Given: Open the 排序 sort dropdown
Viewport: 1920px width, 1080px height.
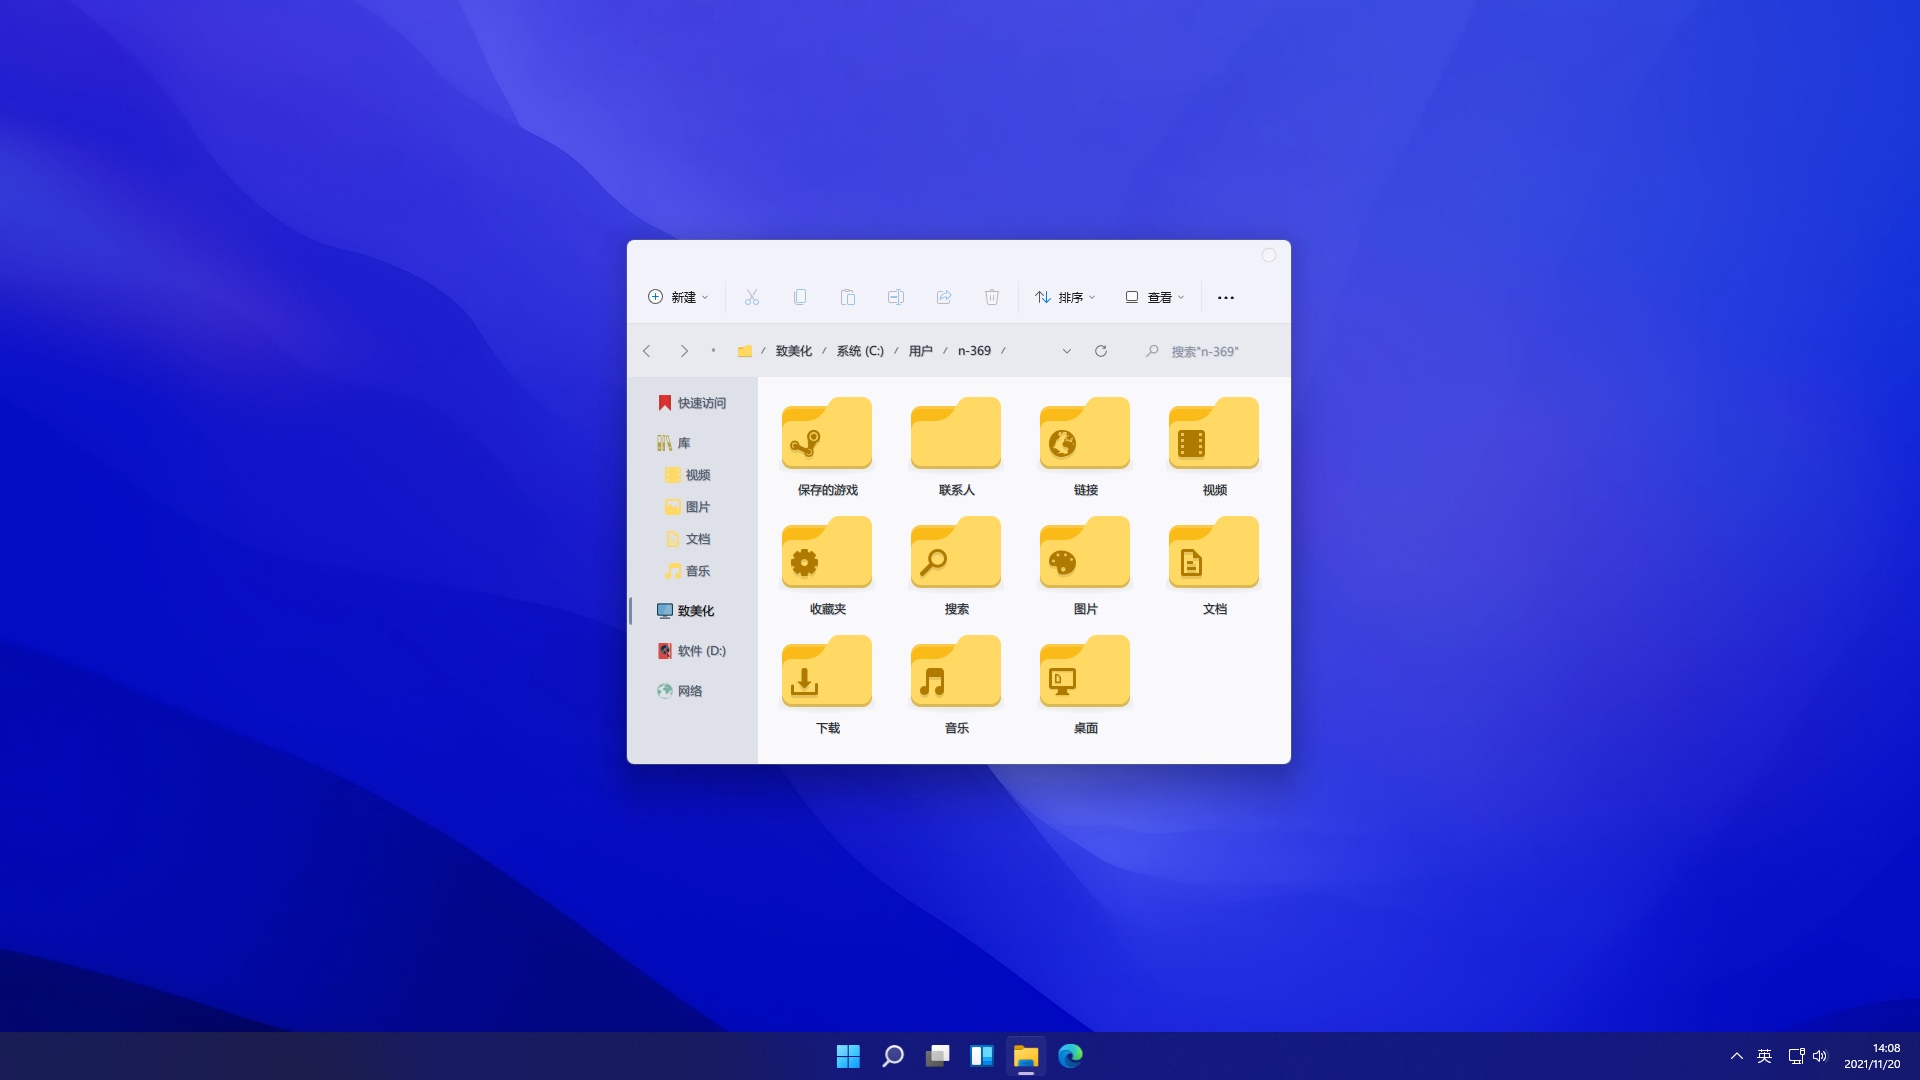Looking at the screenshot, I should coord(1065,297).
